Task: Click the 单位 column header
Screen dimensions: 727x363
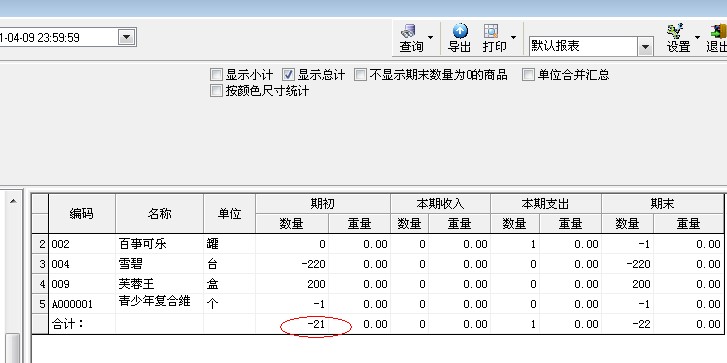Action: [x=230, y=214]
